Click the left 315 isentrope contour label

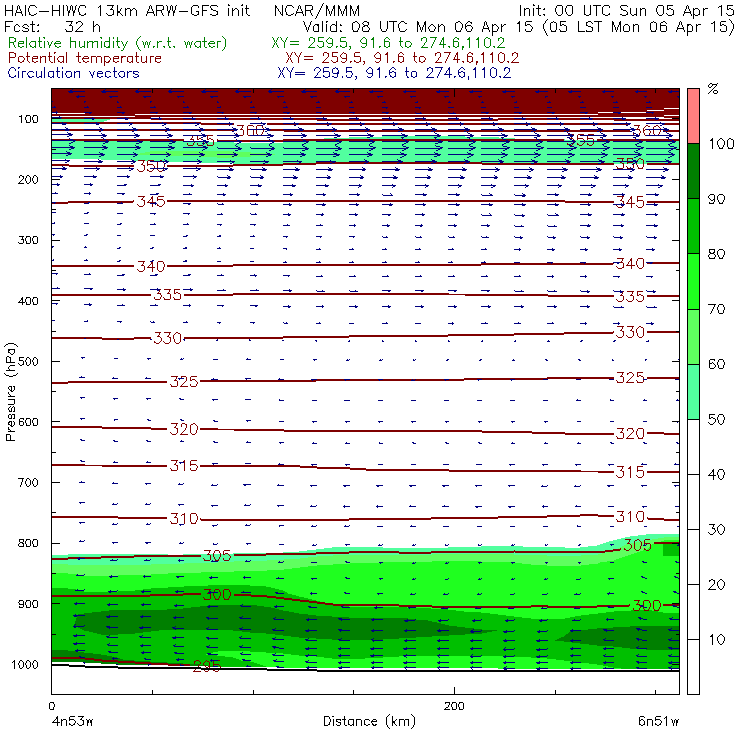click(x=184, y=466)
